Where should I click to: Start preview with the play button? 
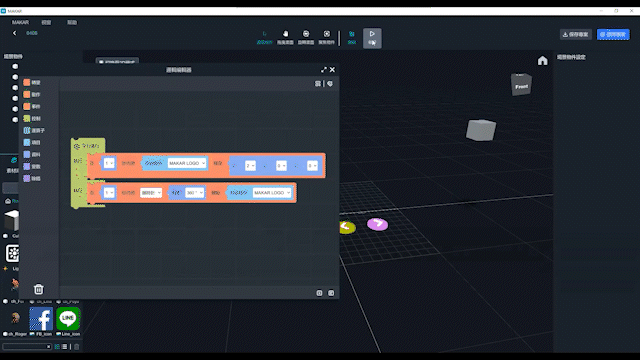372,38
